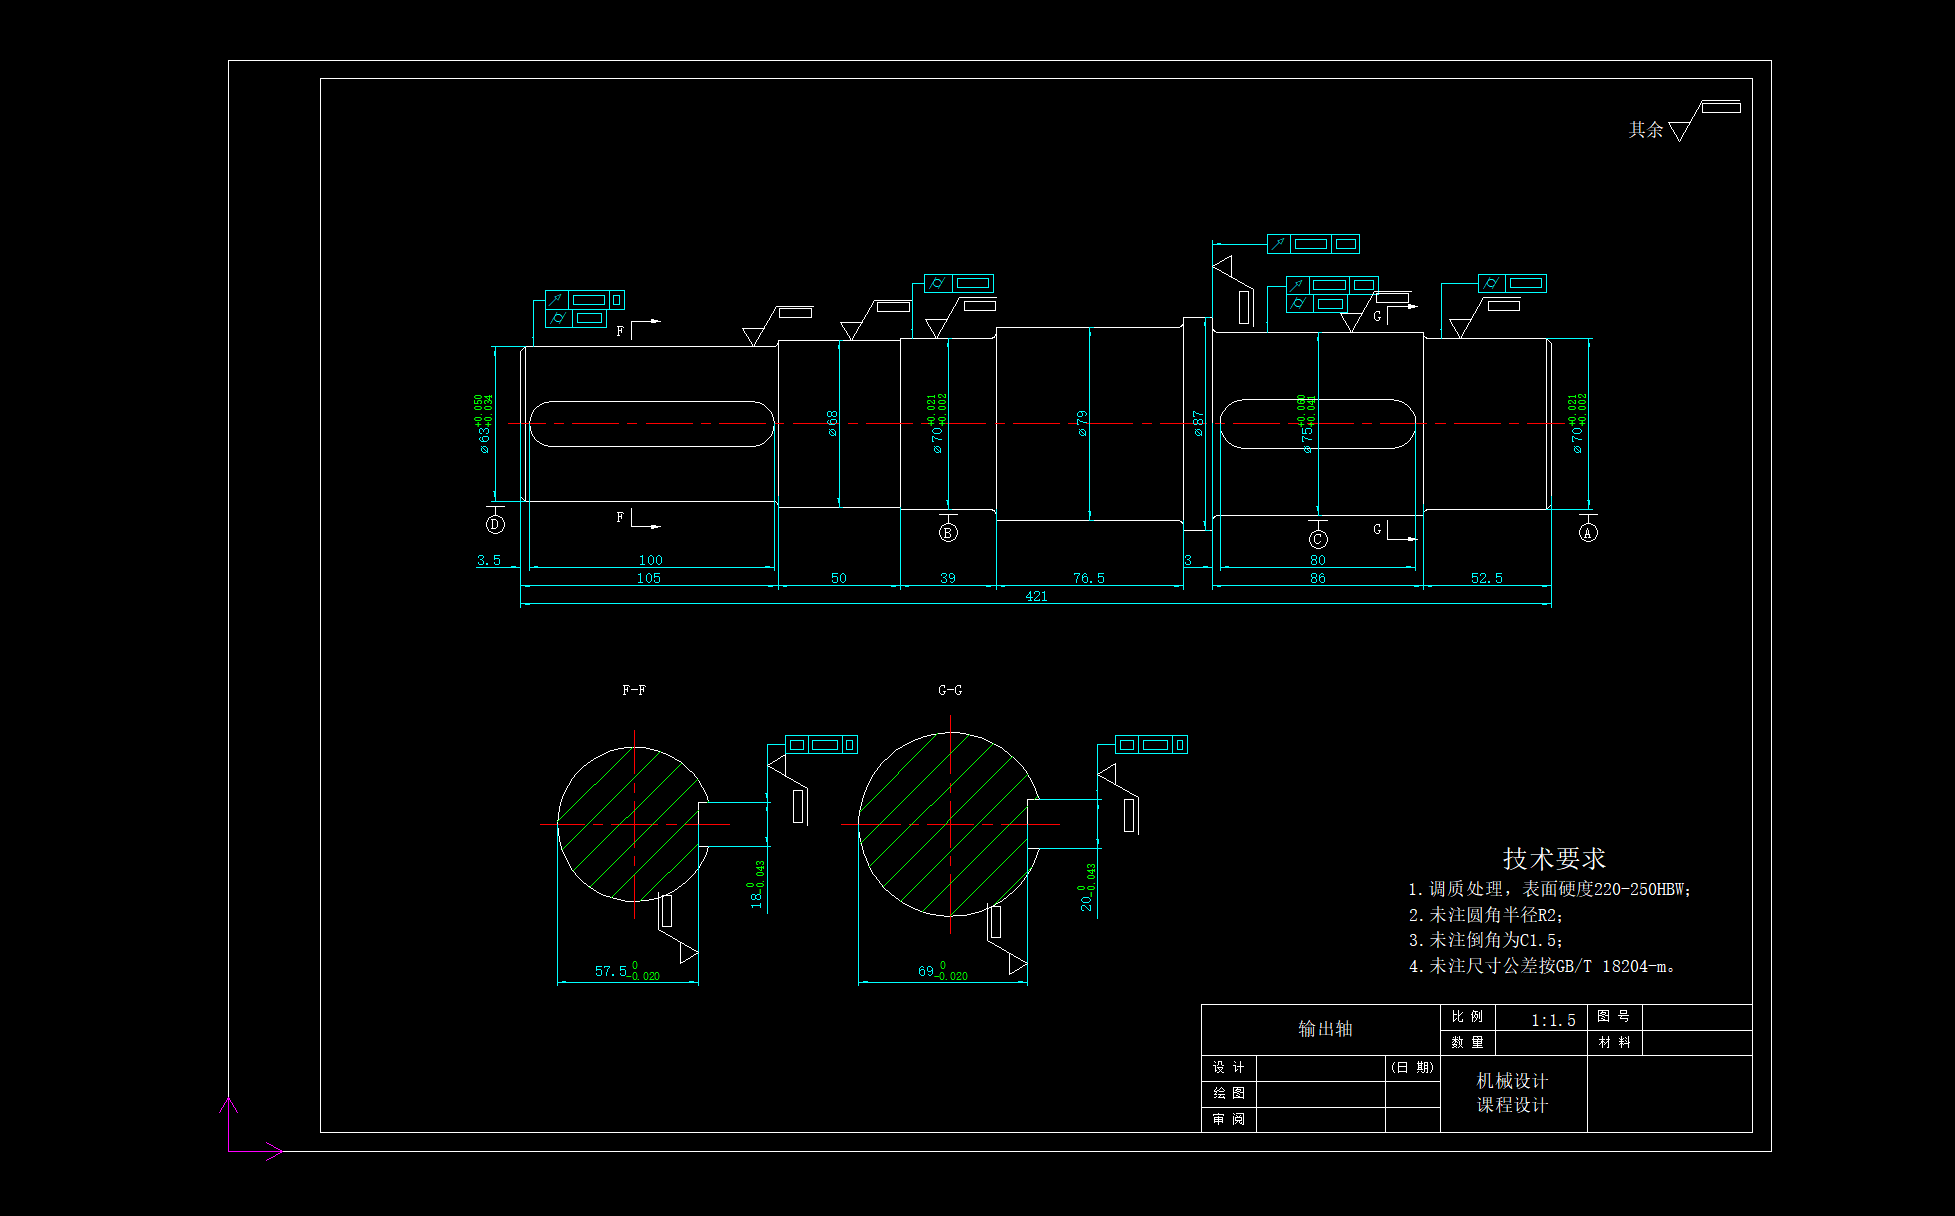Click the (日期) title block cell
This screenshot has height=1216, width=1955.
[1412, 1067]
